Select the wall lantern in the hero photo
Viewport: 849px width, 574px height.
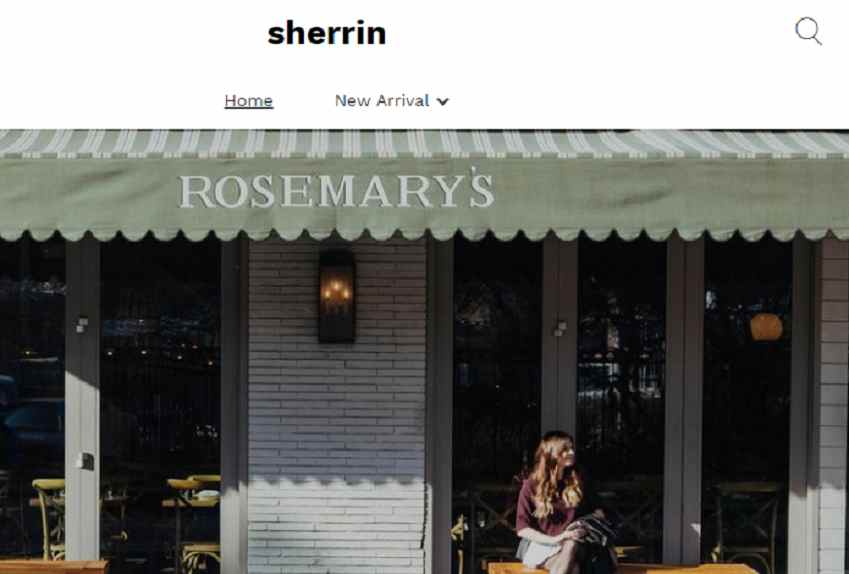click(336, 295)
